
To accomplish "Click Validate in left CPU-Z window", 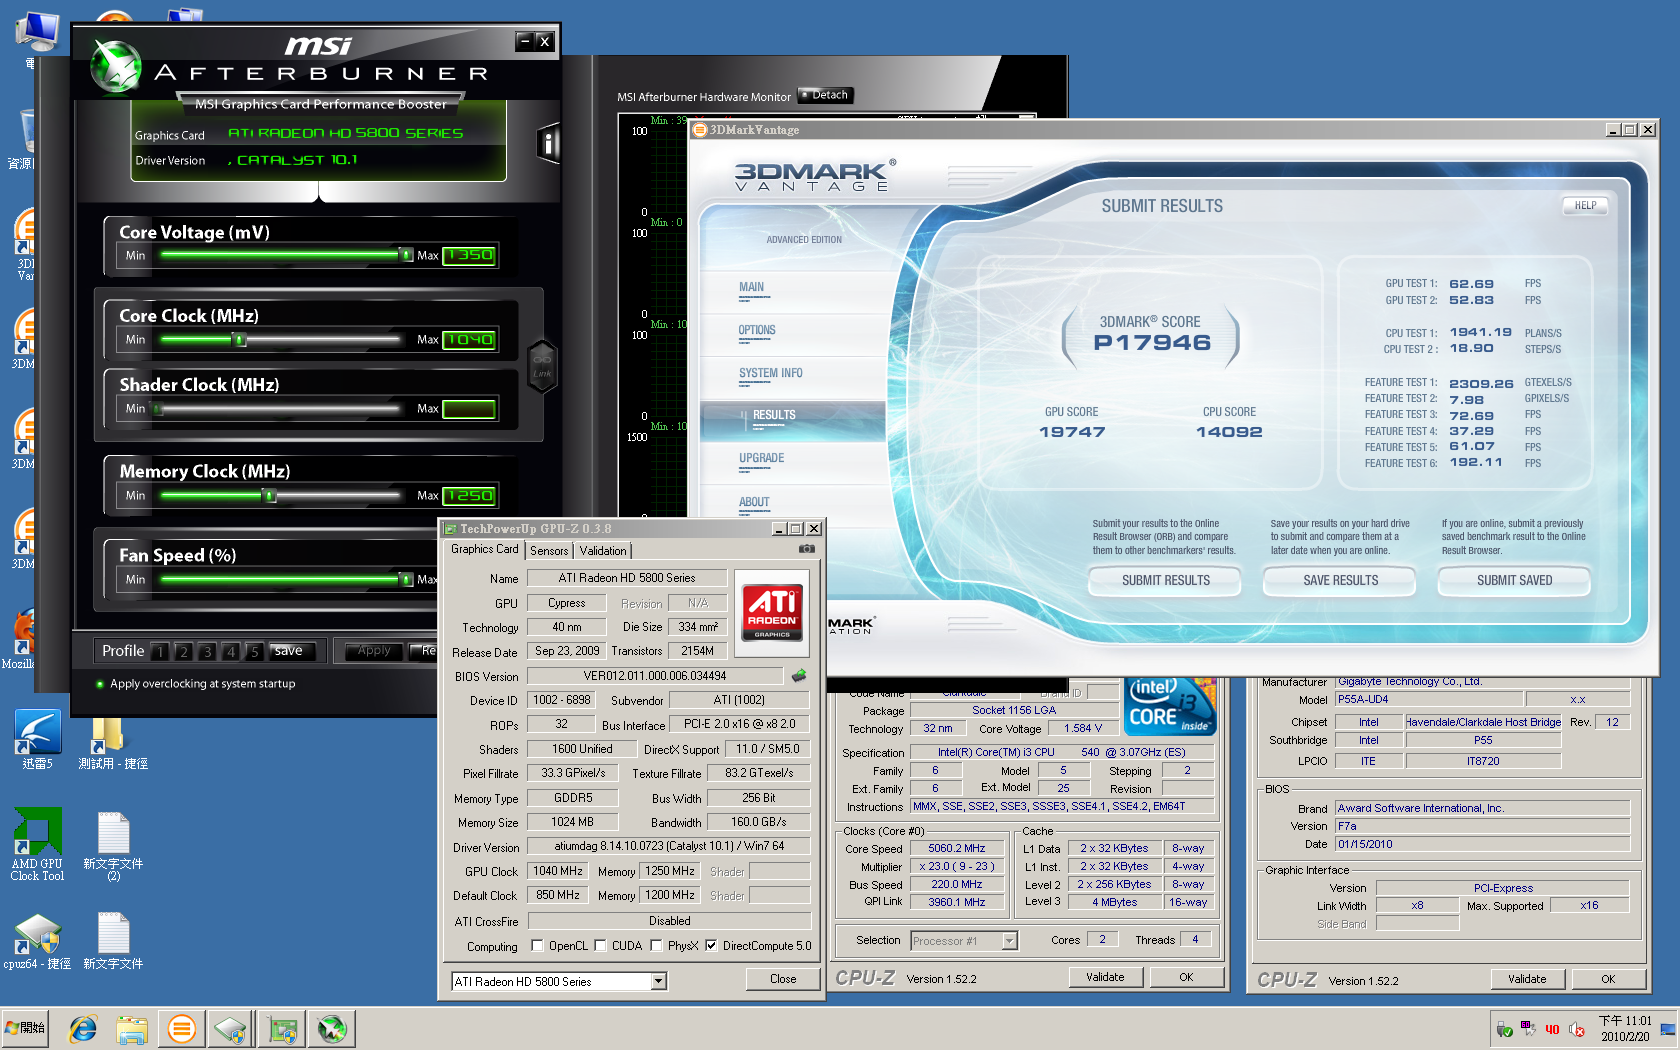I will pyautogui.click(x=1105, y=977).
